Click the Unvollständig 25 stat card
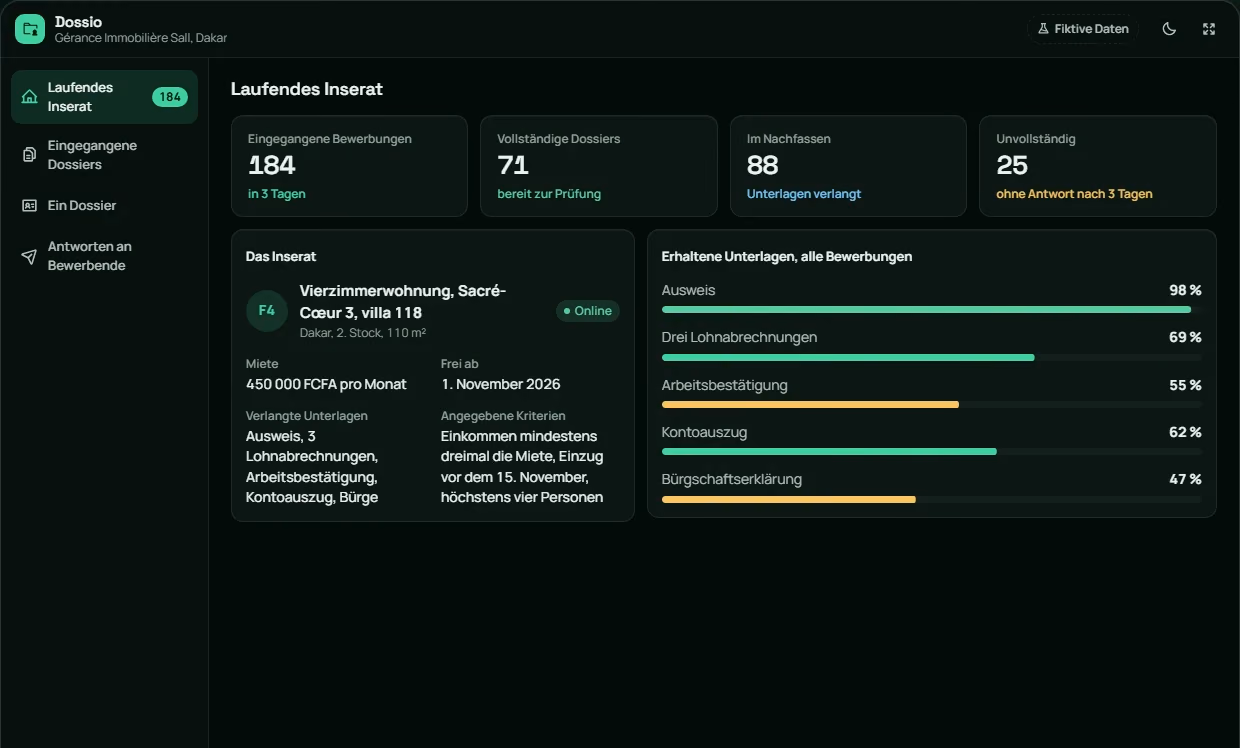The height and width of the screenshot is (748, 1240). 1098,166
